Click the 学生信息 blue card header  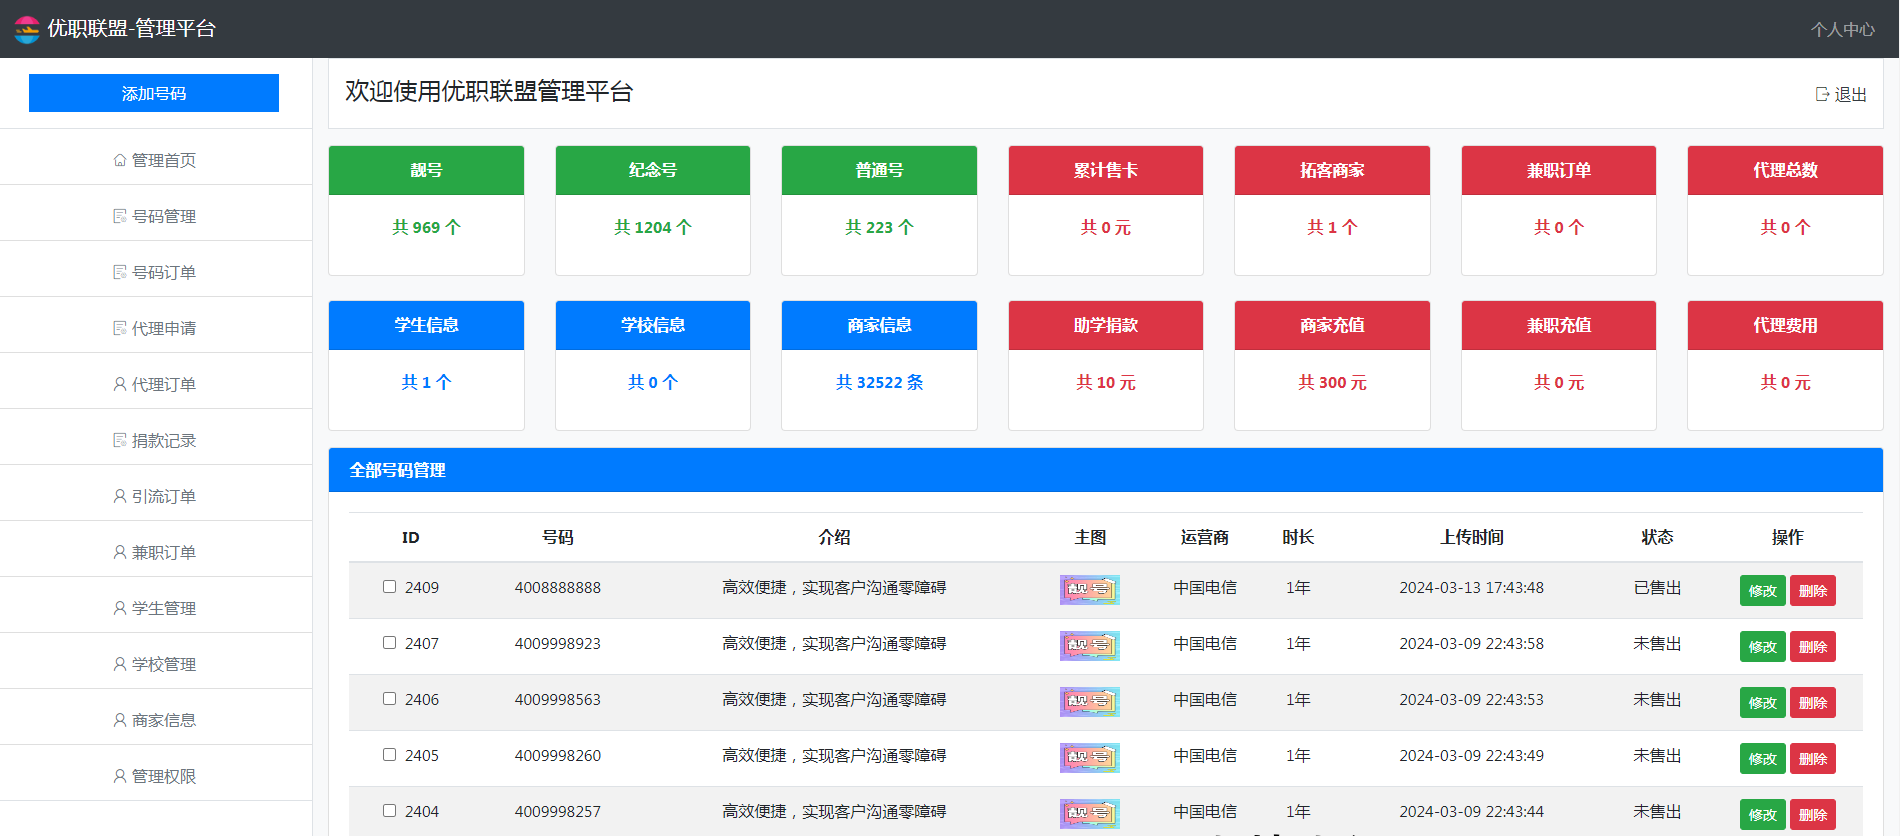tap(426, 325)
